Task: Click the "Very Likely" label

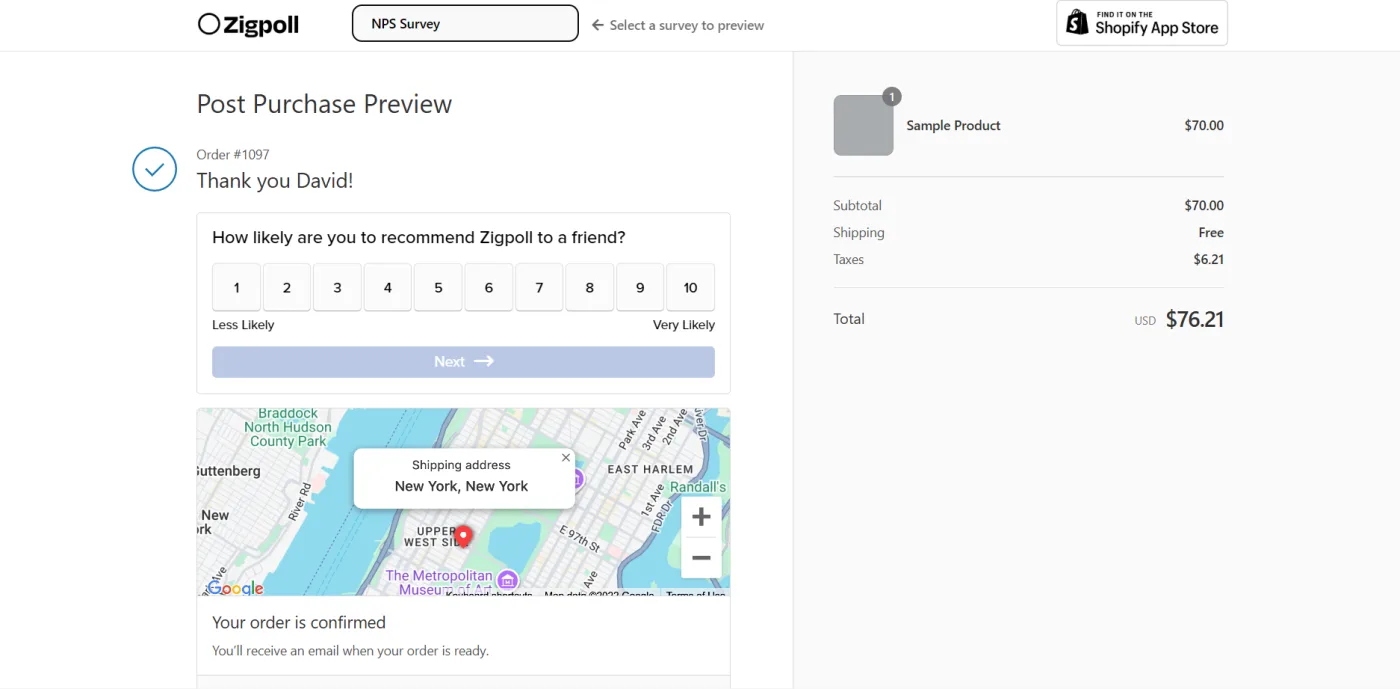Action: (684, 325)
